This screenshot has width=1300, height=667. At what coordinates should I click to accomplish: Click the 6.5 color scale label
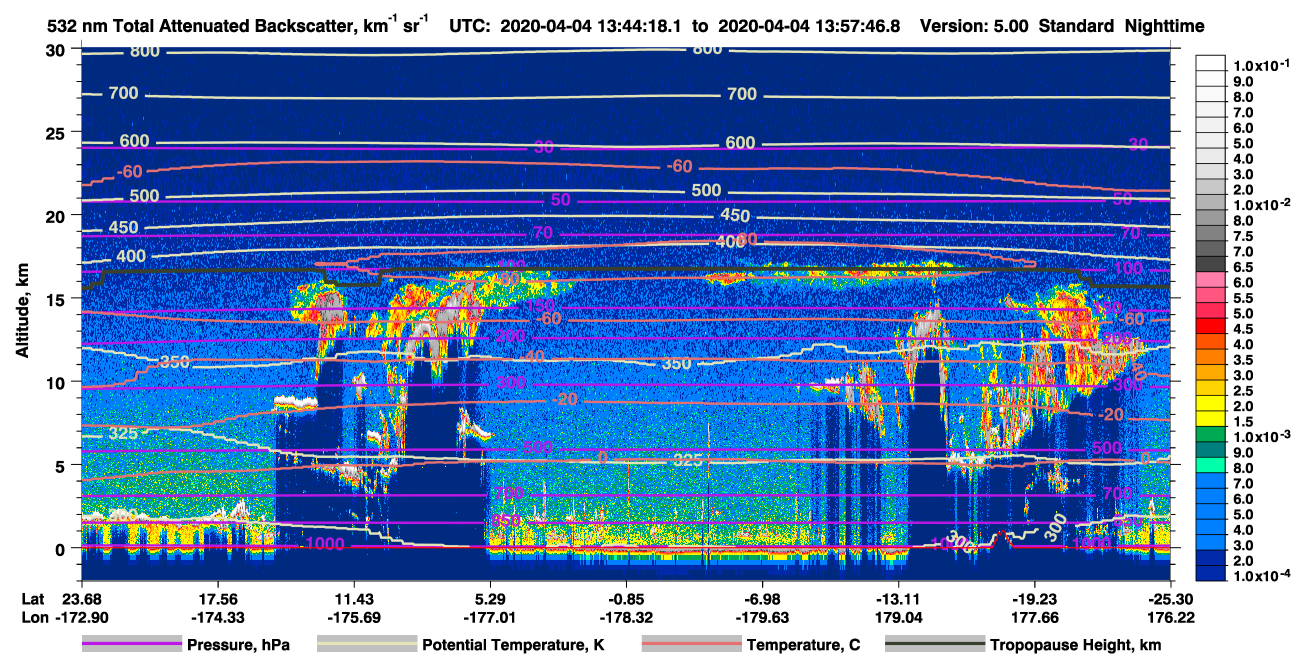[x=1242, y=268]
